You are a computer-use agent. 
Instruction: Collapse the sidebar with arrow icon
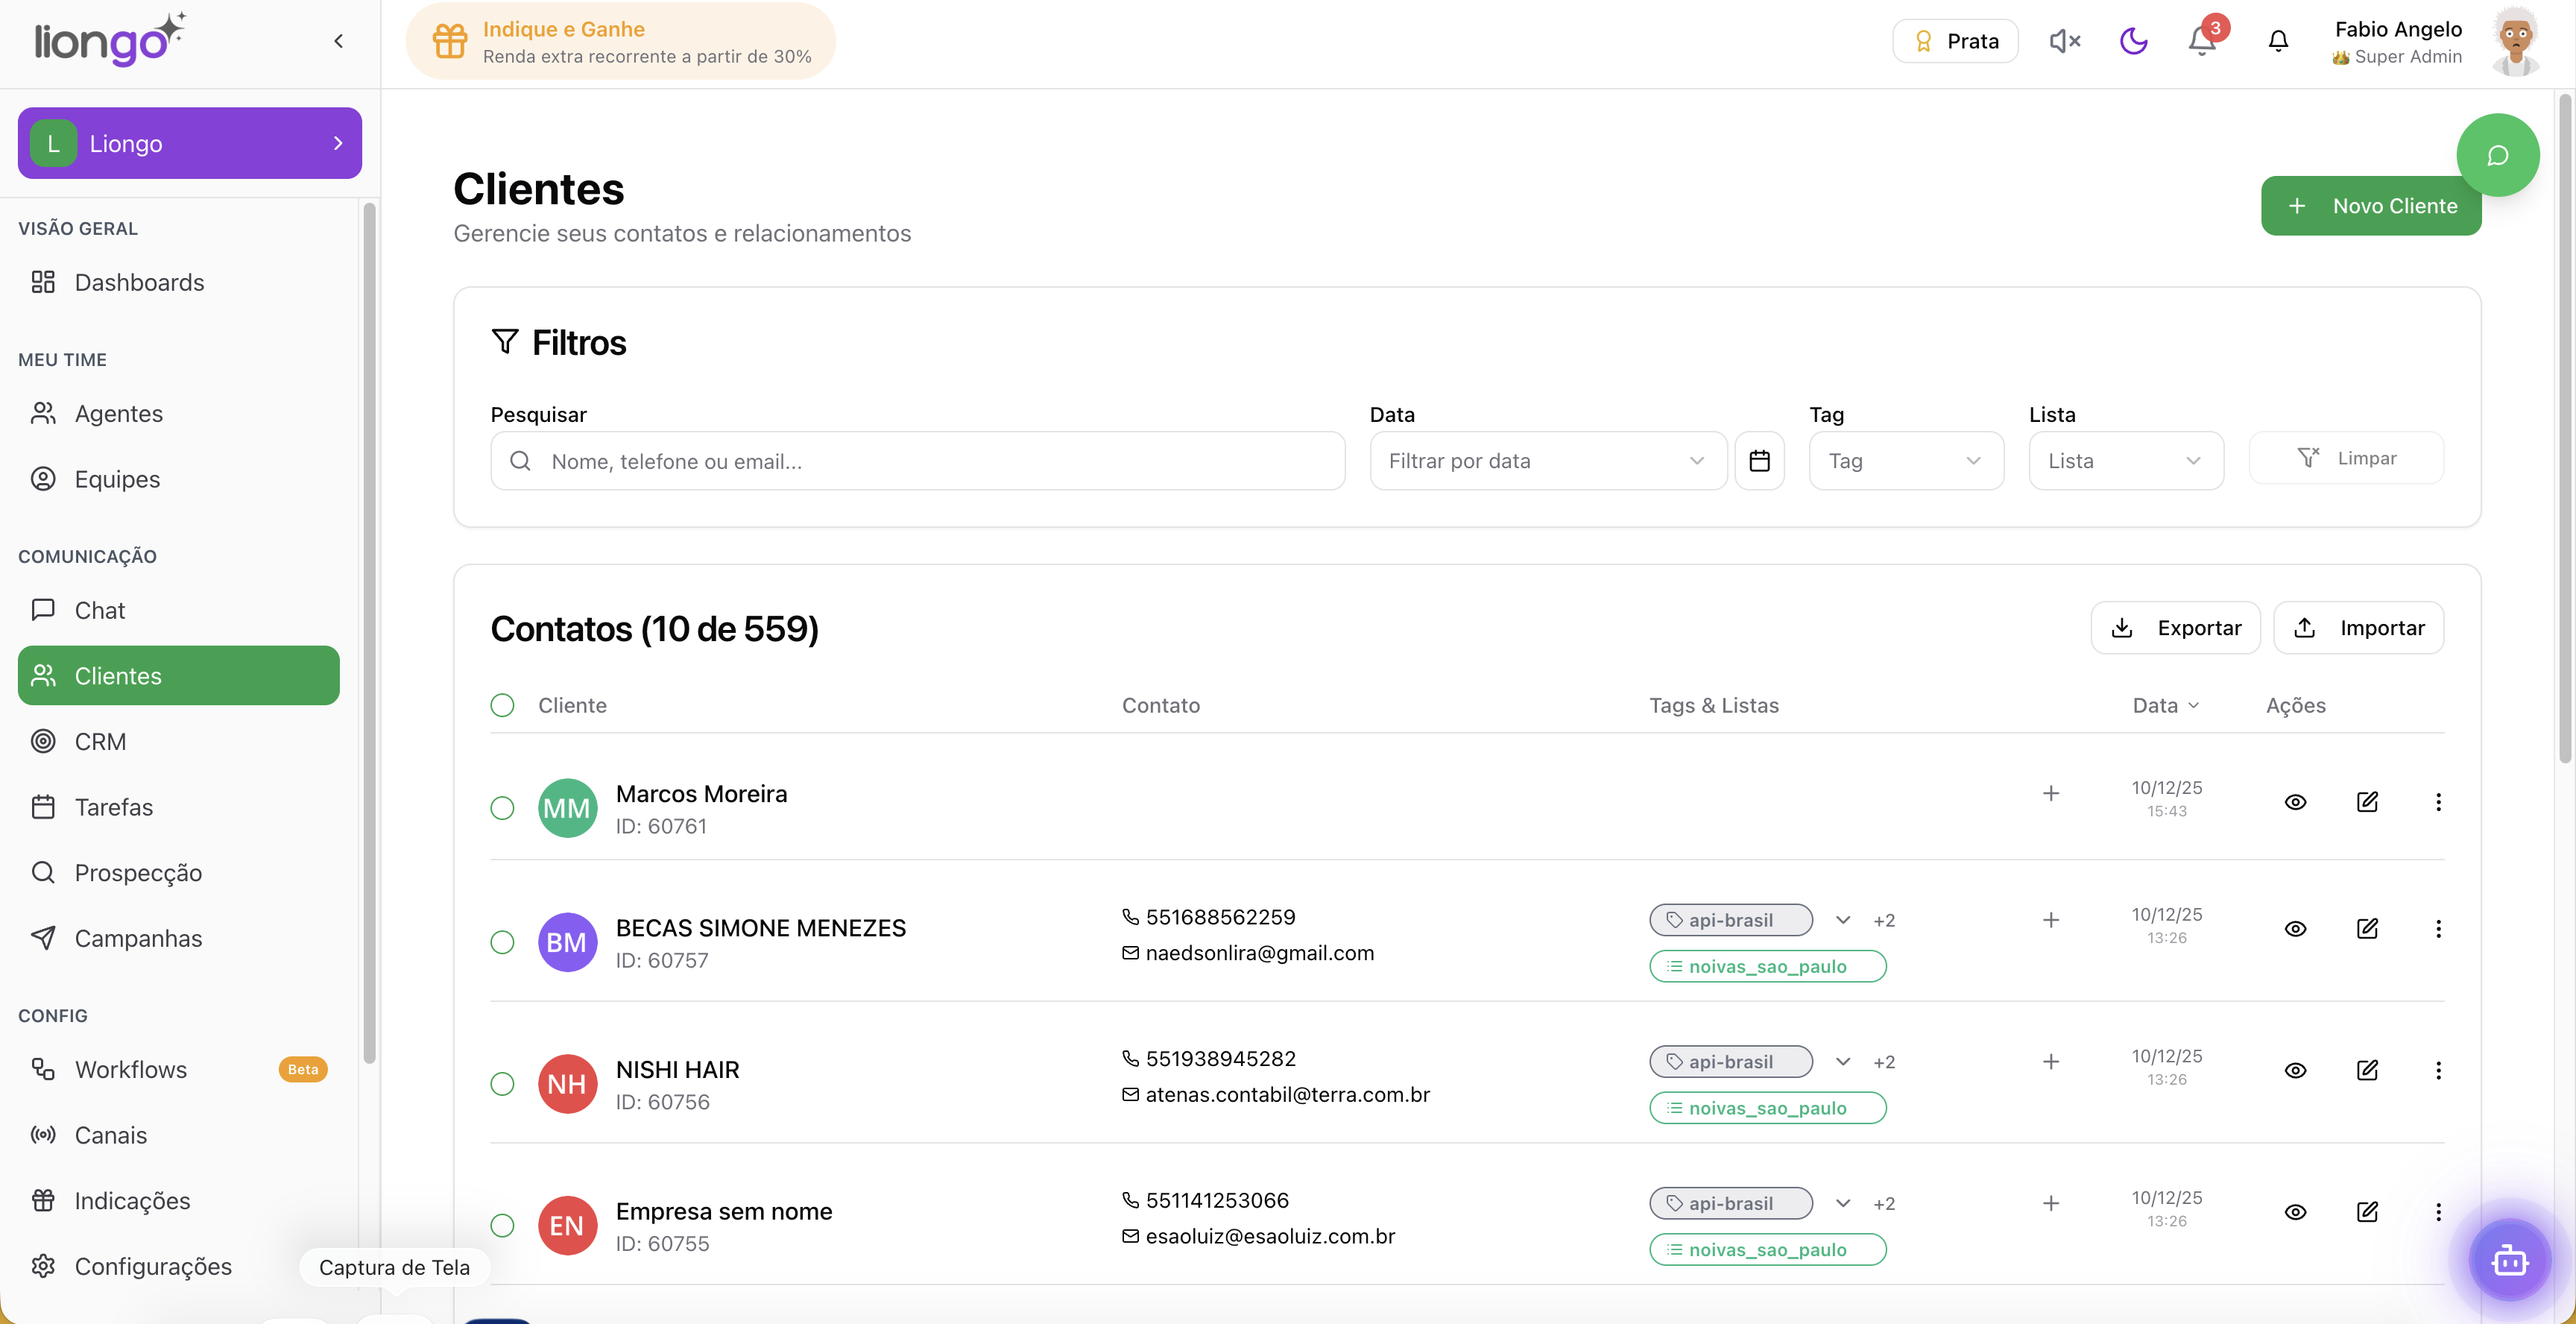pyautogui.click(x=339, y=41)
